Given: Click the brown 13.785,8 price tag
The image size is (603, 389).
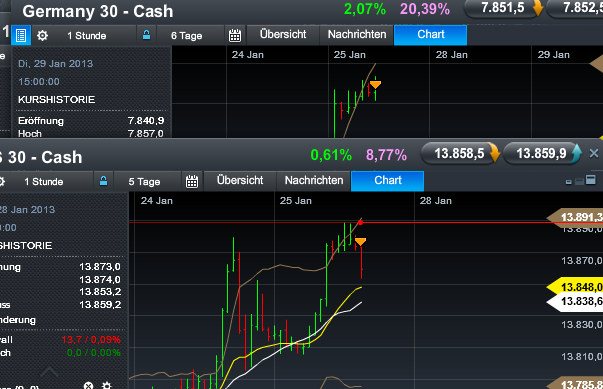Looking at the screenshot, I should (576, 384).
